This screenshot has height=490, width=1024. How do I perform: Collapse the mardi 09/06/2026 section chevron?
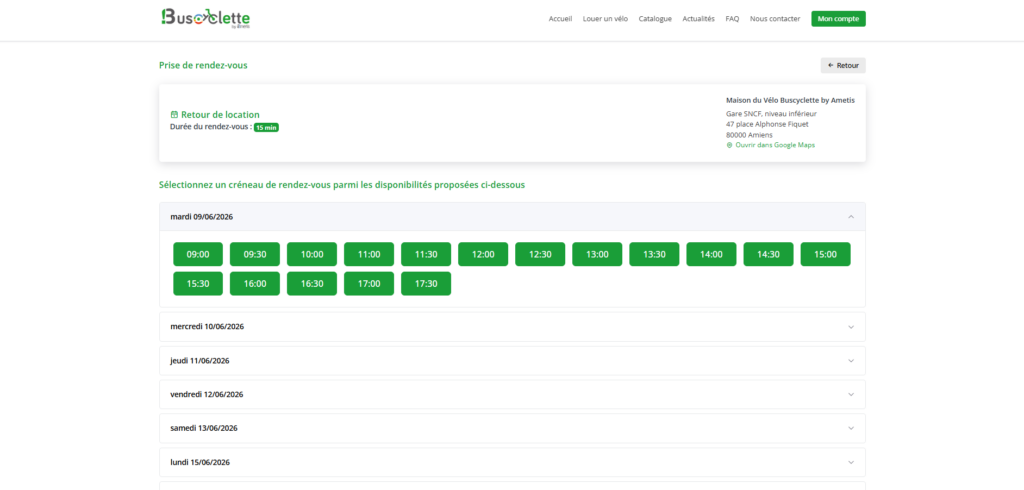click(x=850, y=217)
